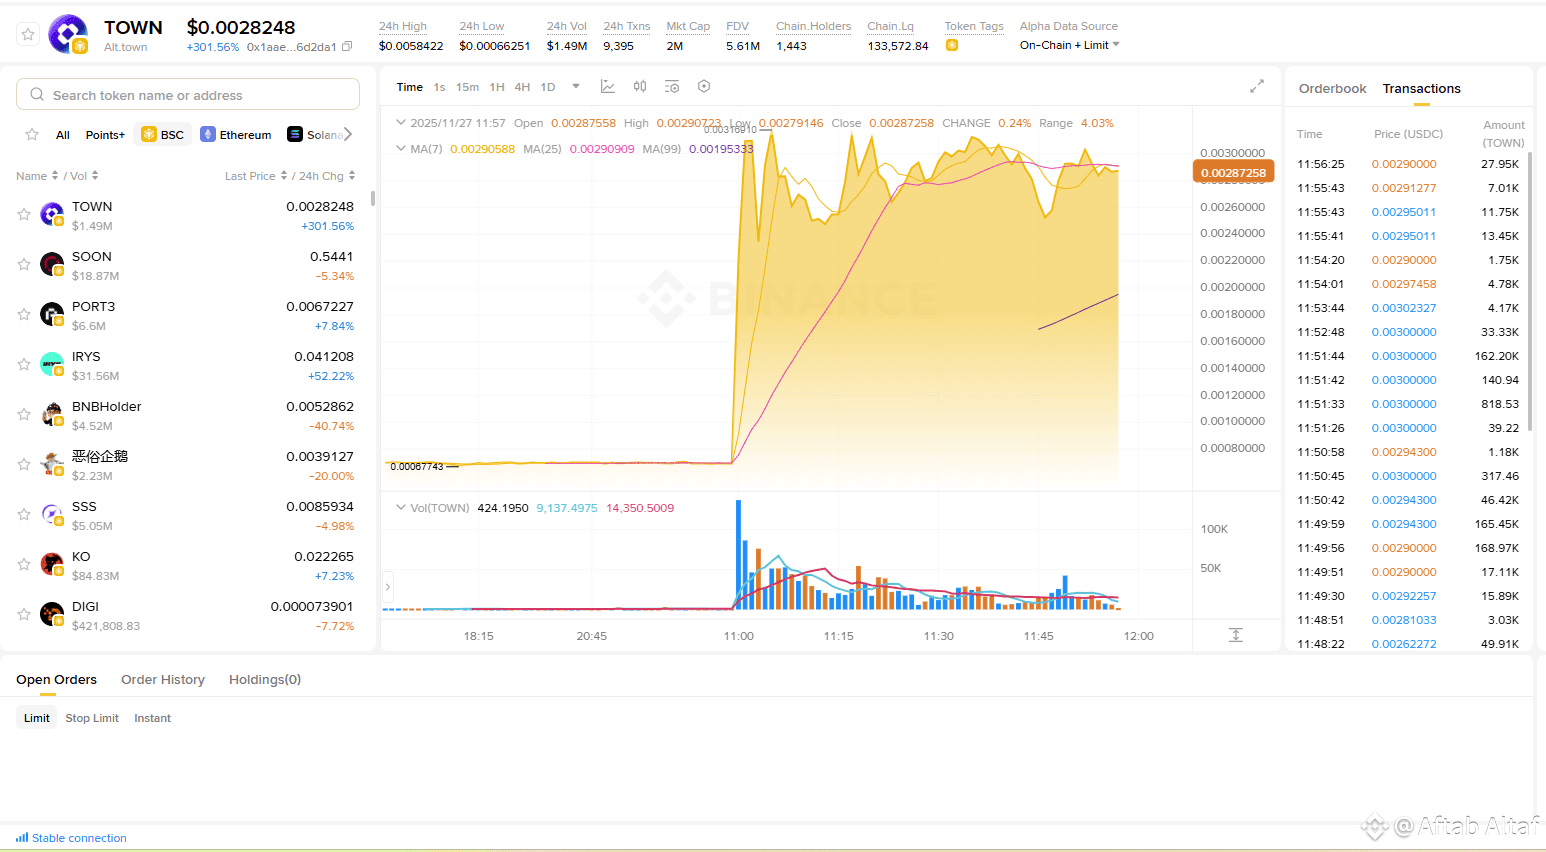Copy the contract address 0x1aae...6d2da1
Screen dimensions: 1546x852
pyautogui.click(x=347, y=47)
